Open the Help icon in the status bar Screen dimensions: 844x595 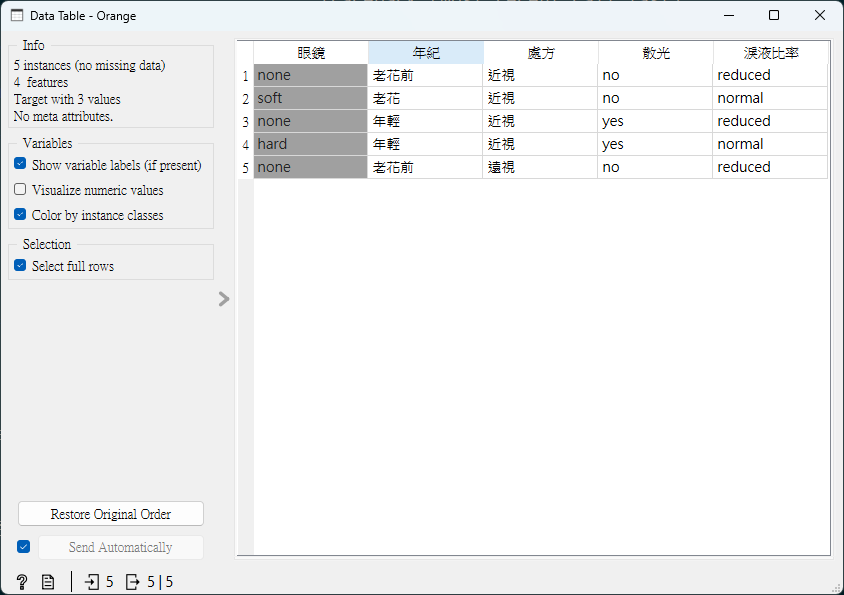click(x=21, y=581)
